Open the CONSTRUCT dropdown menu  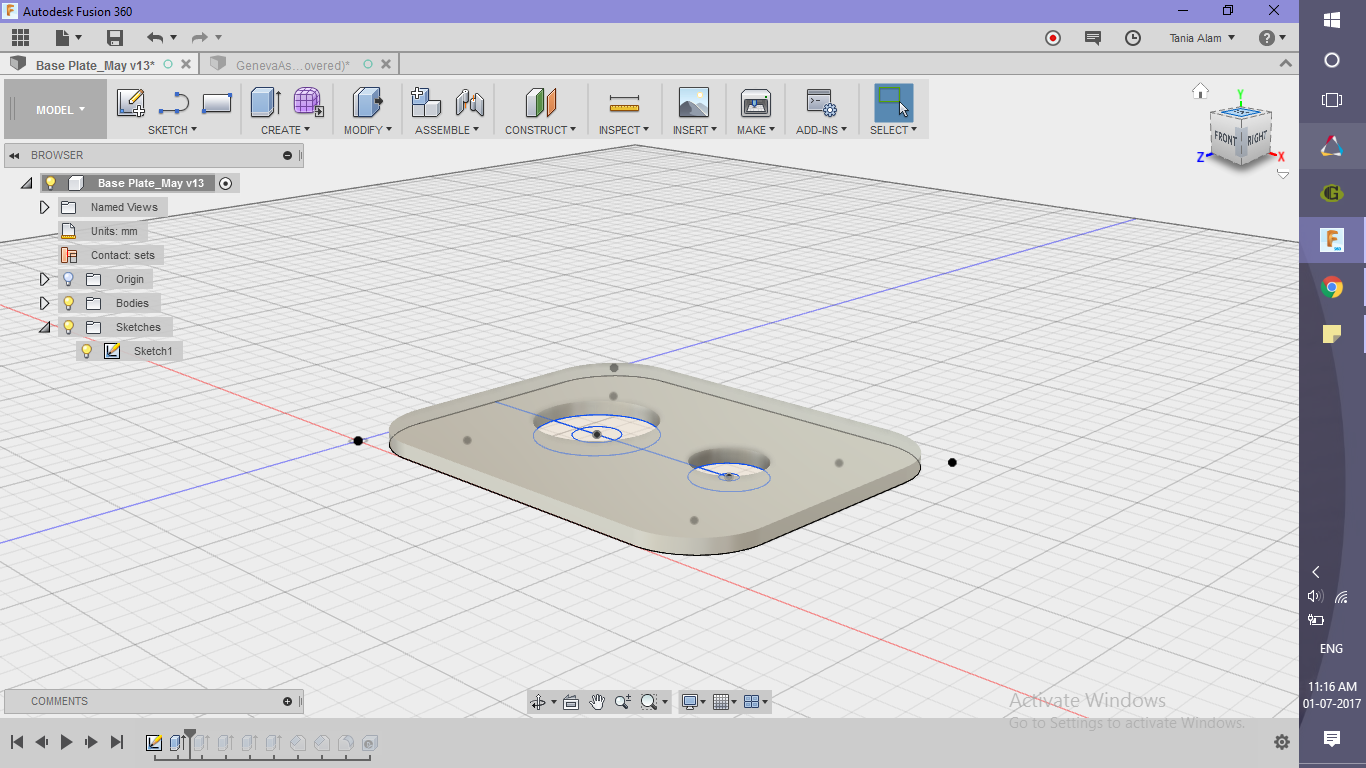(540, 130)
